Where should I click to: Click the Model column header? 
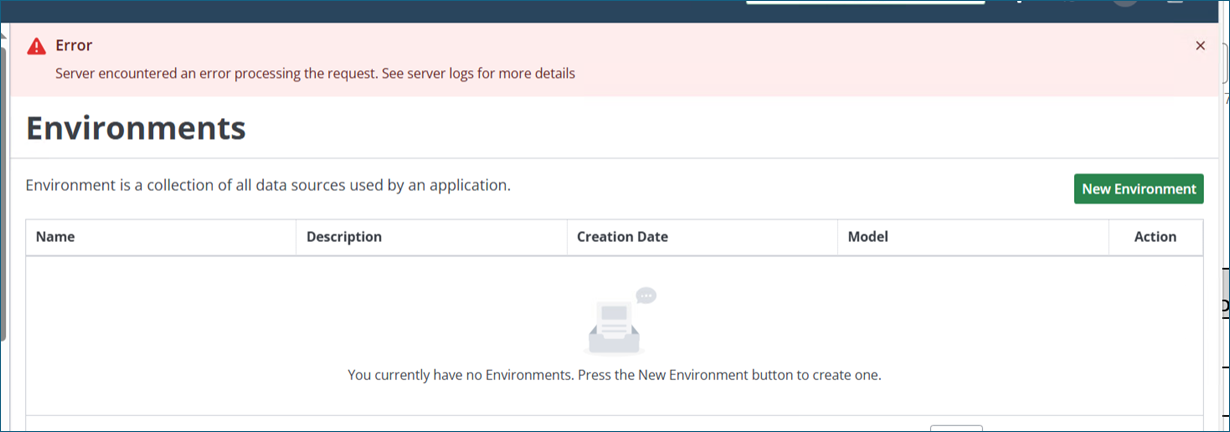(868, 237)
